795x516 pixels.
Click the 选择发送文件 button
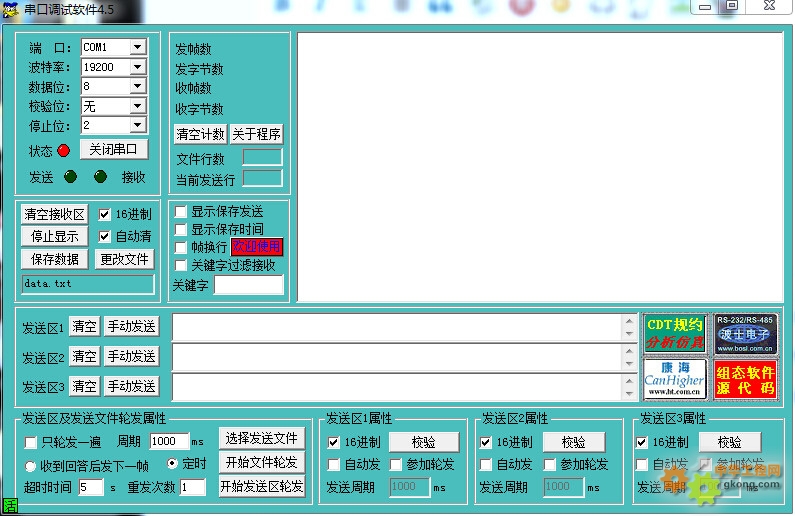(x=262, y=438)
